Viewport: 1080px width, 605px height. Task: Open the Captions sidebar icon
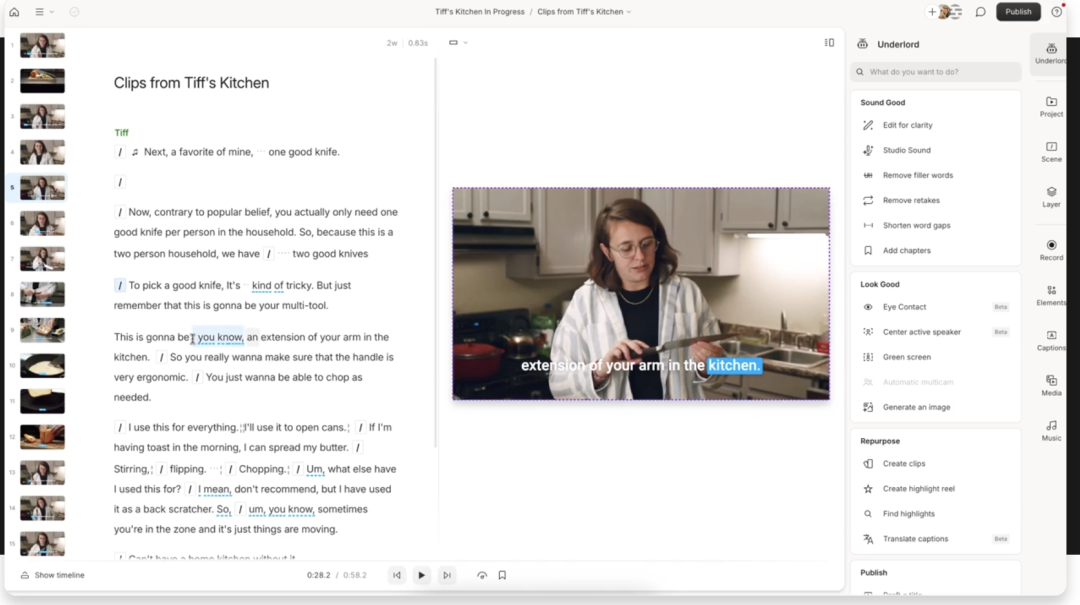coord(1051,340)
